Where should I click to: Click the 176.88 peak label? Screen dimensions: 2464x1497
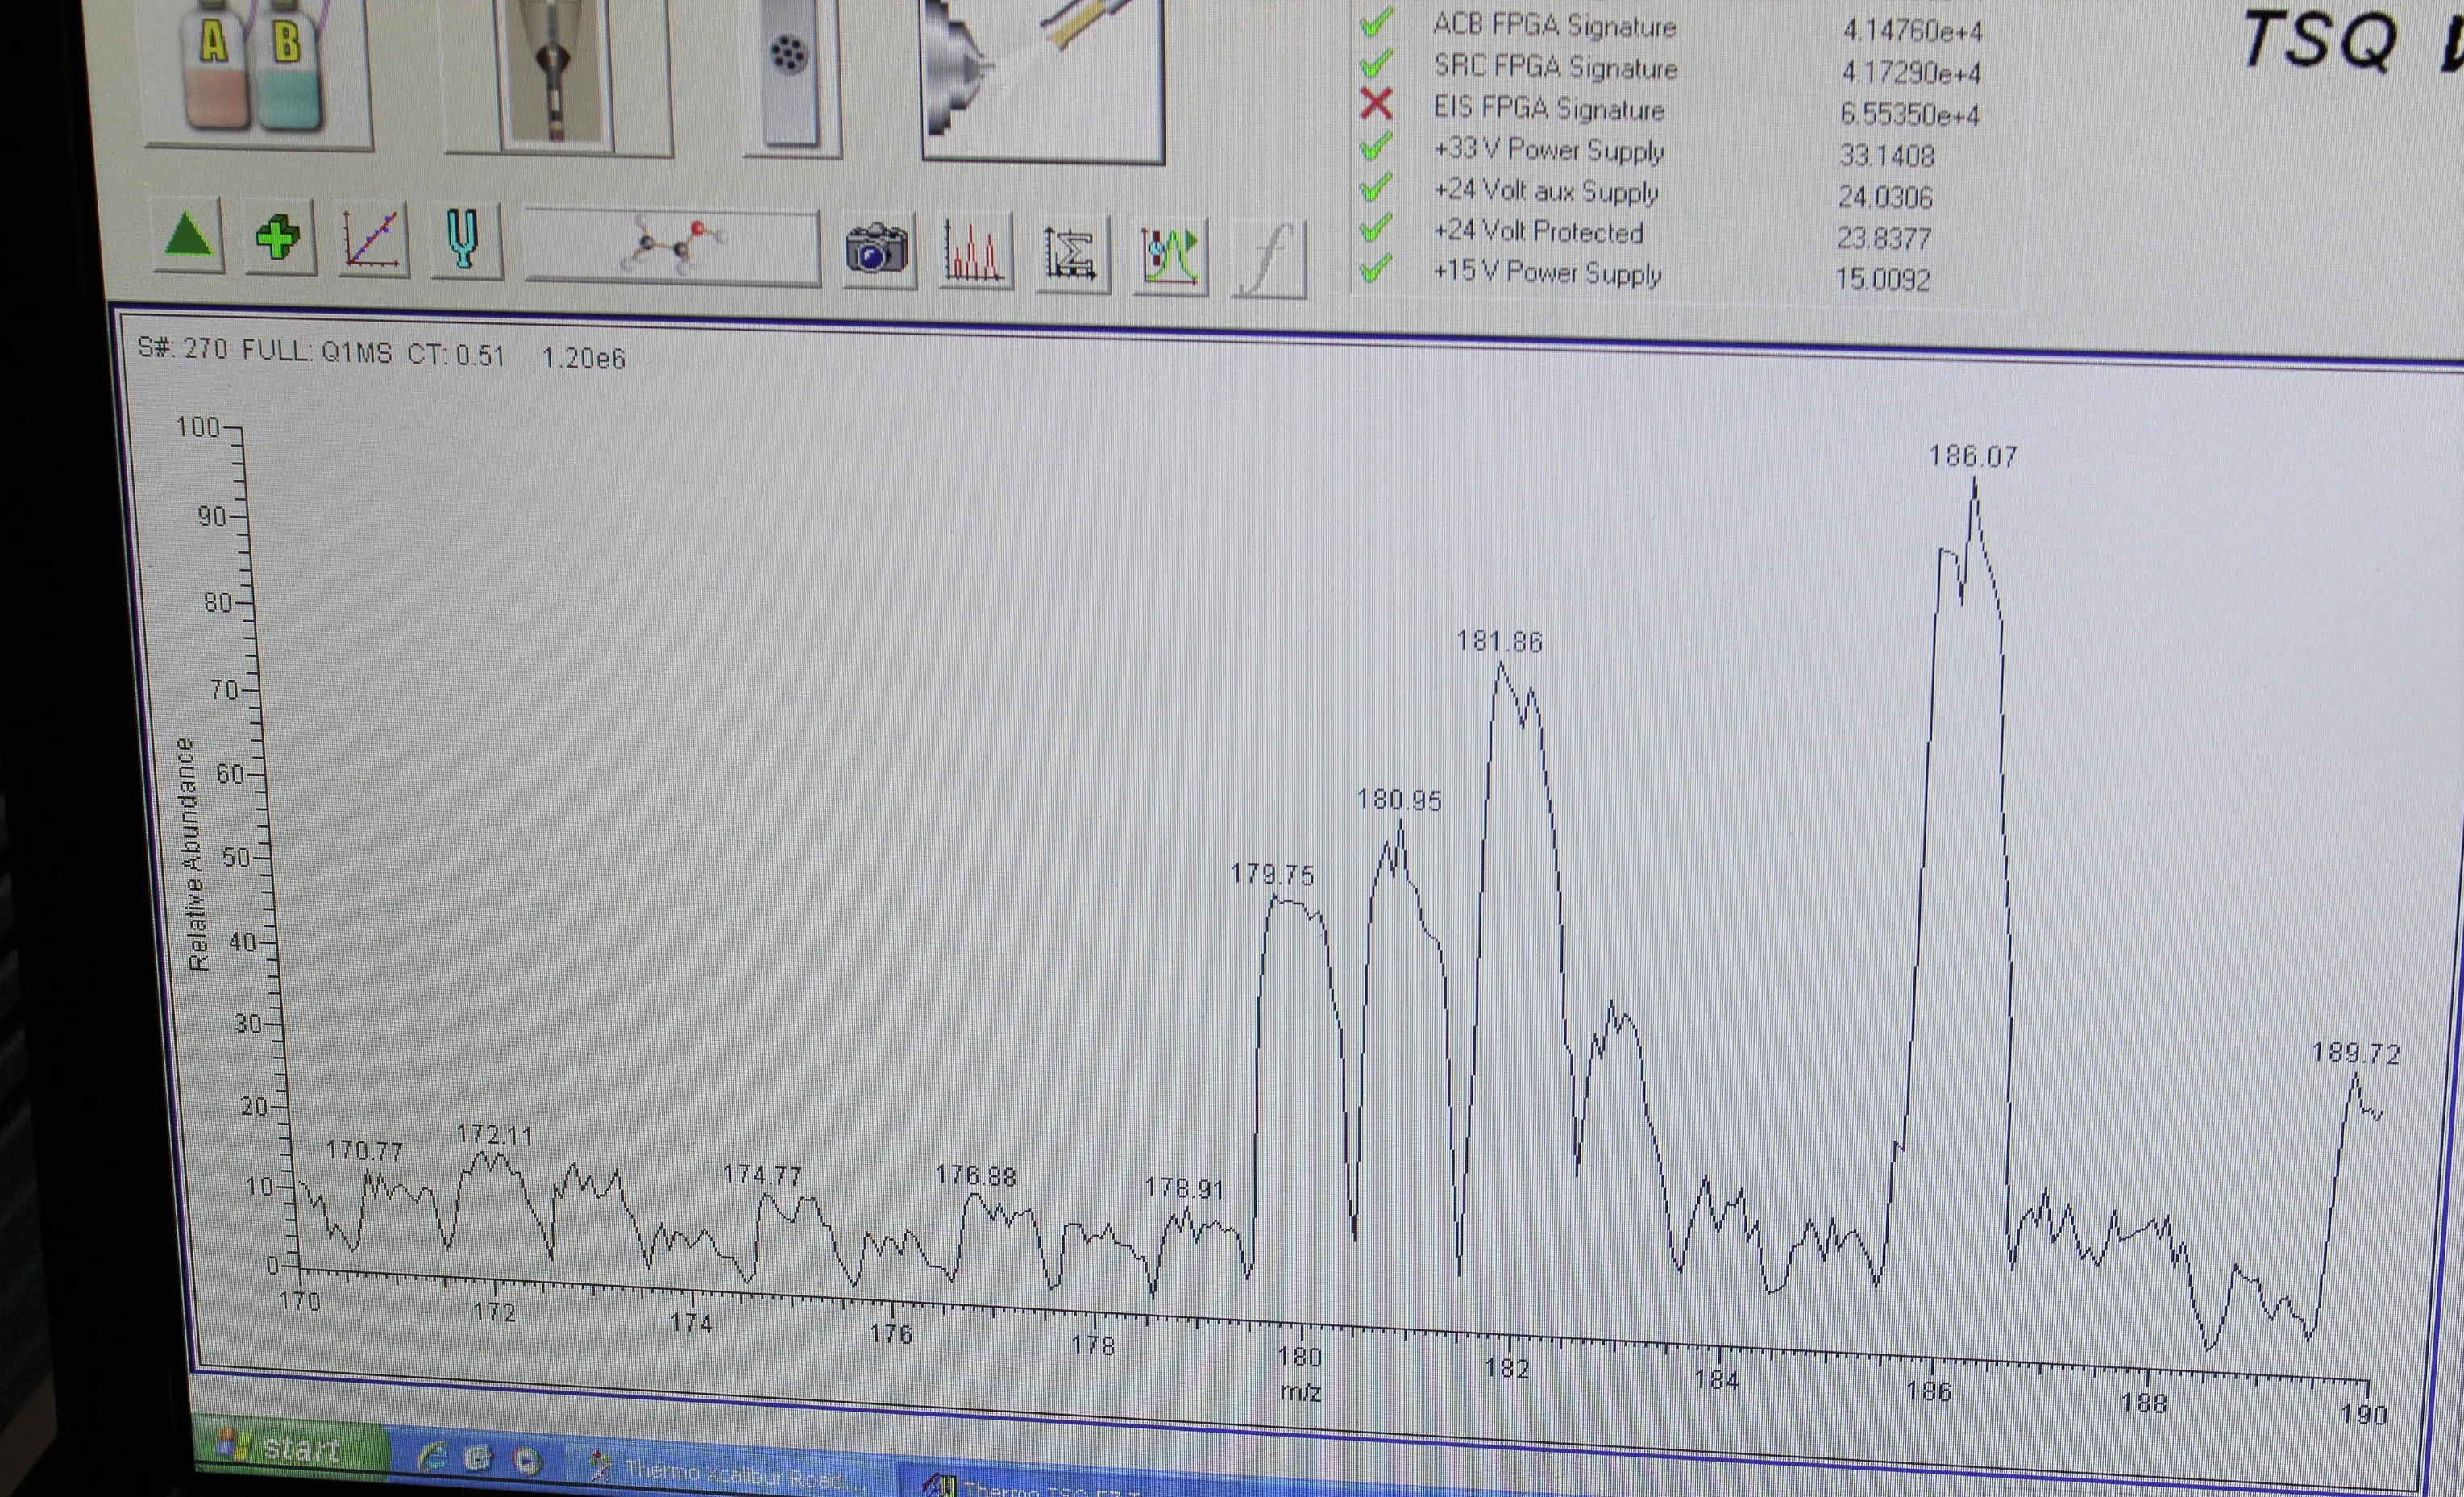pyautogui.click(x=976, y=1176)
